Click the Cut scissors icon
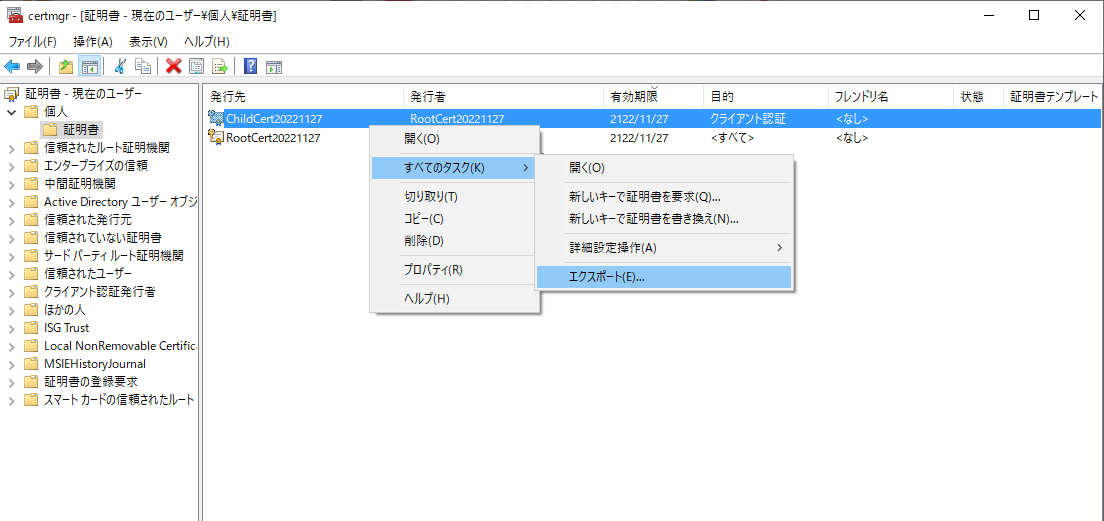 click(120, 67)
